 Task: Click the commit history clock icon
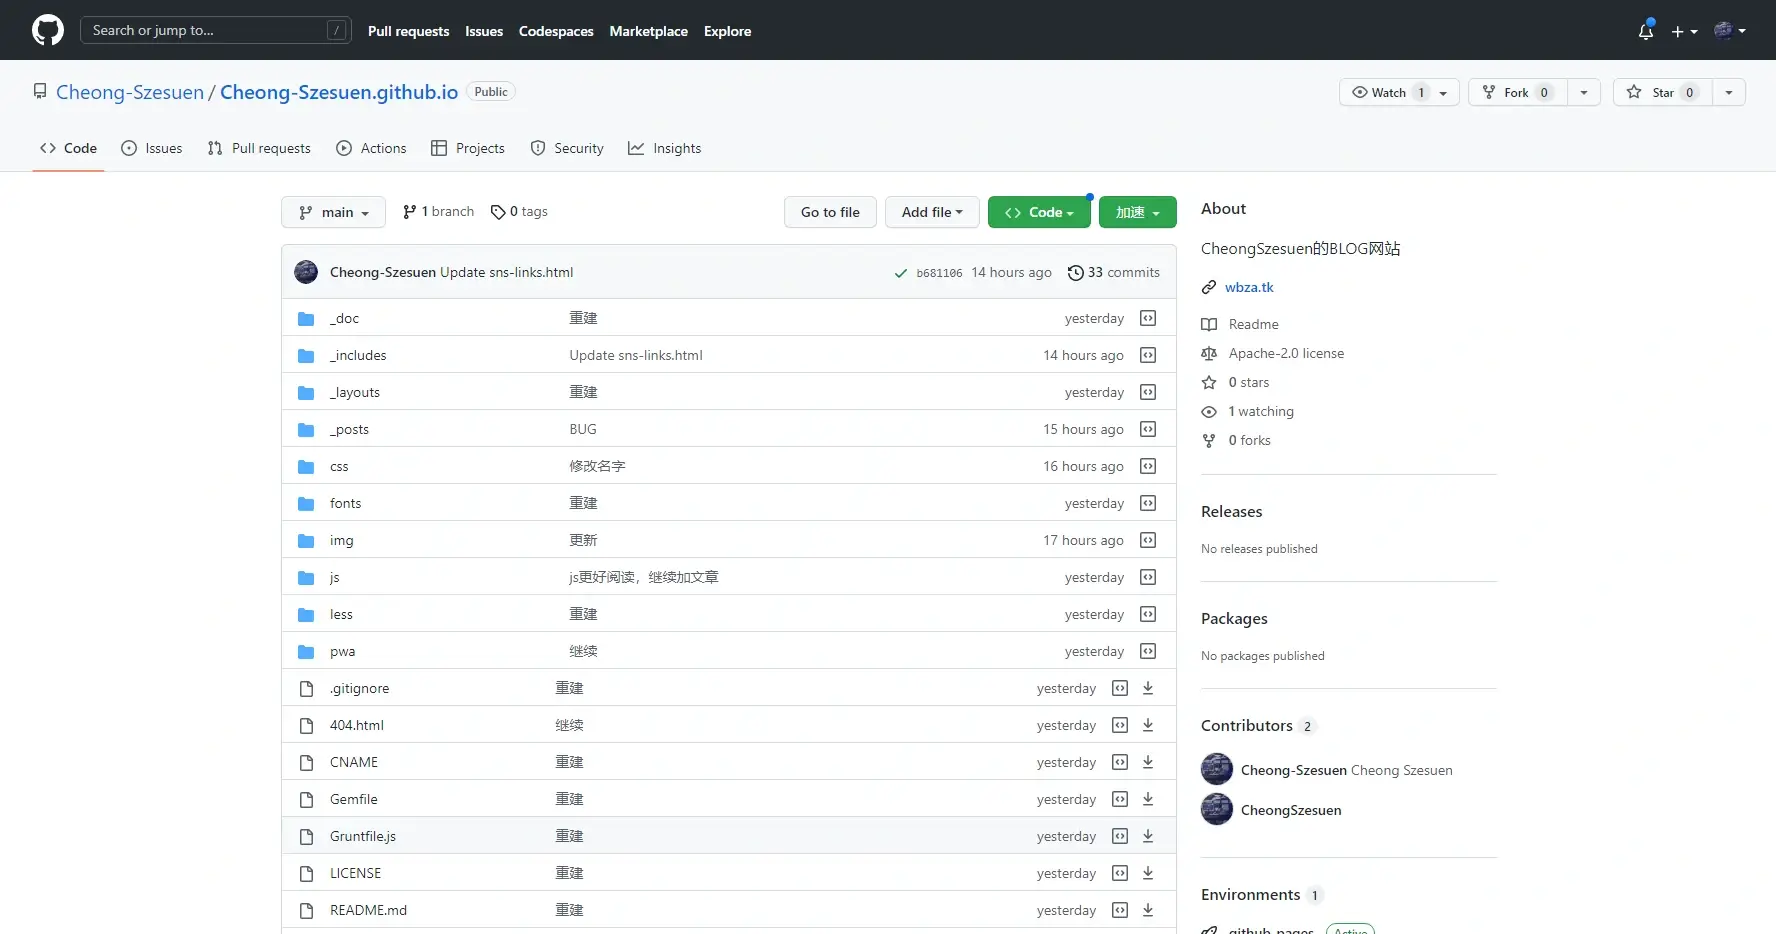tap(1075, 272)
